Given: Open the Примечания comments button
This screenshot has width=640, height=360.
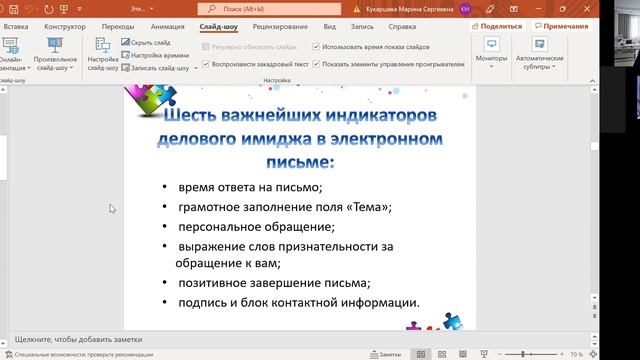Looking at the screenshot, I should click(562, 26).
